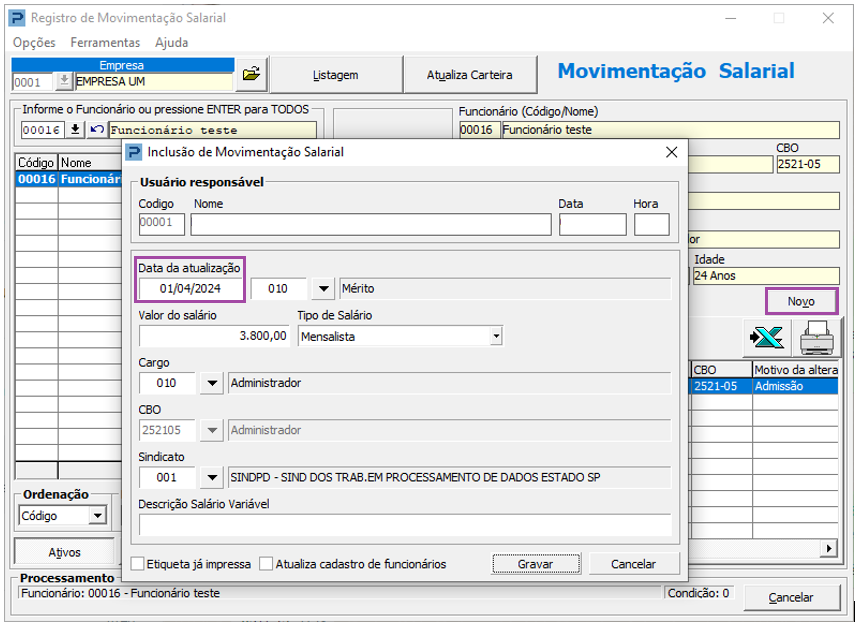
Task: Open the Opções menu
Action: [x=34, y=43]
